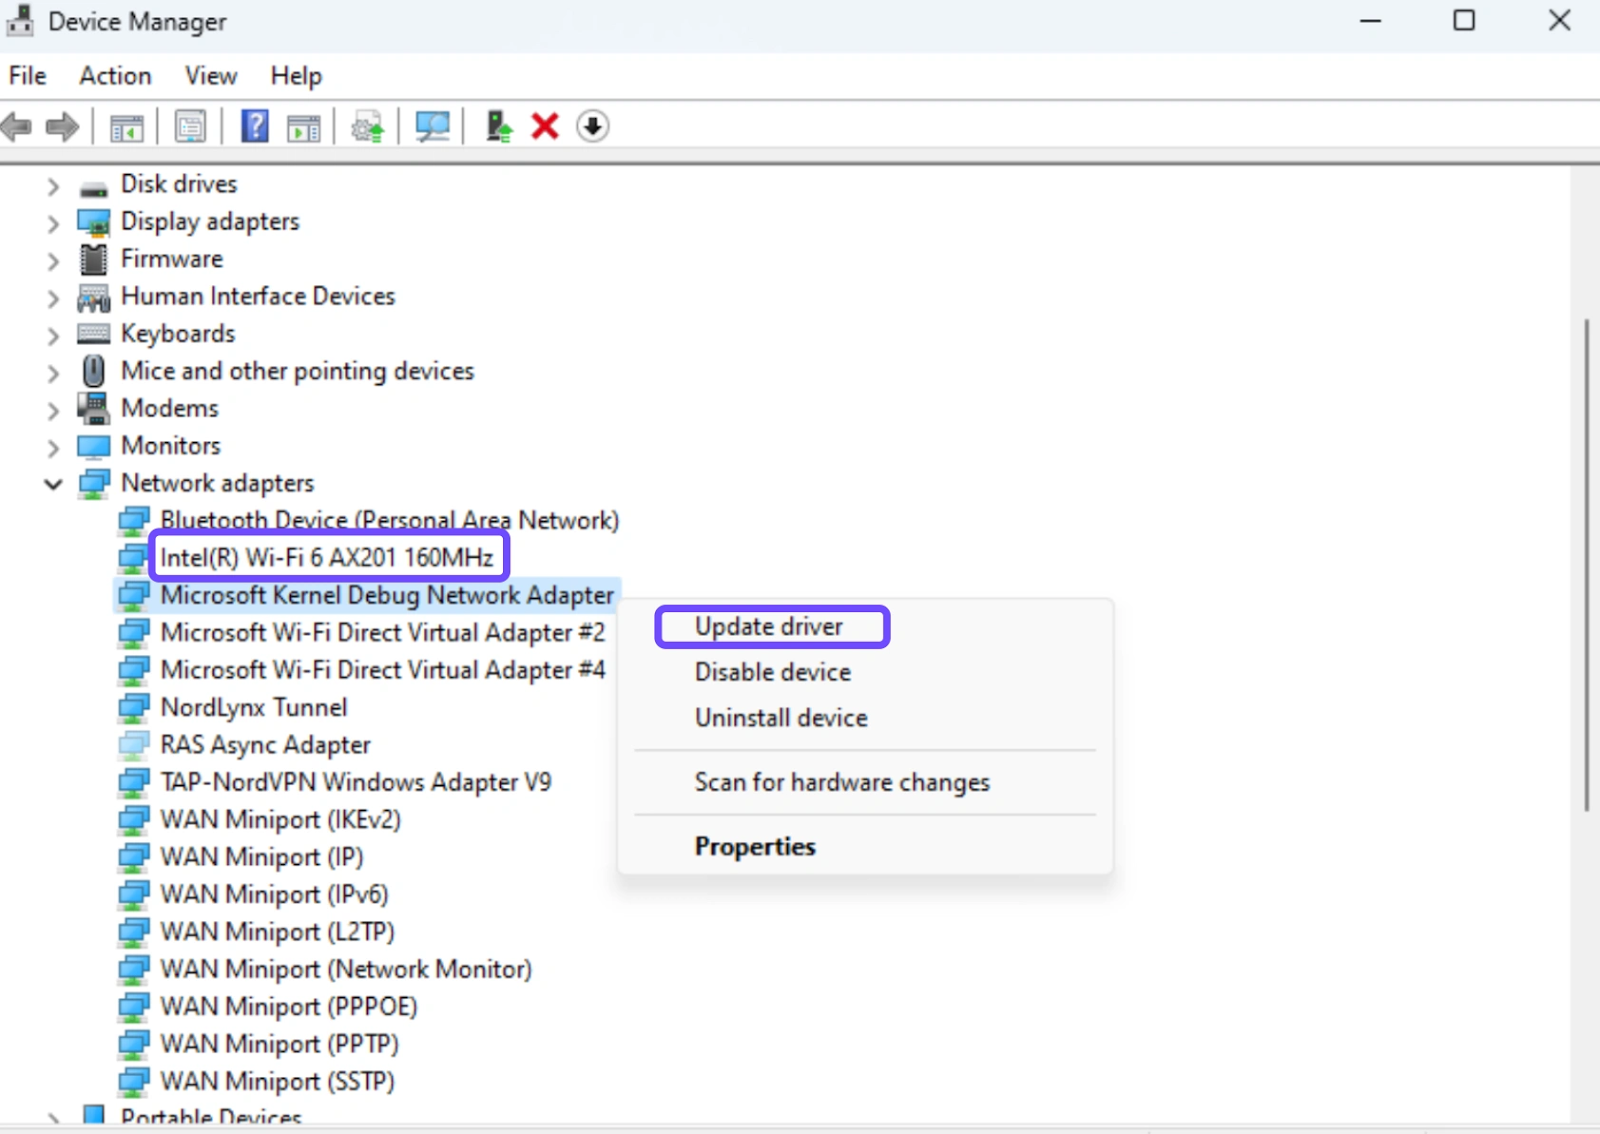Expand the Display adapters category
This screenshot has width=1600, height=1134.
click(x=53, y=223)
